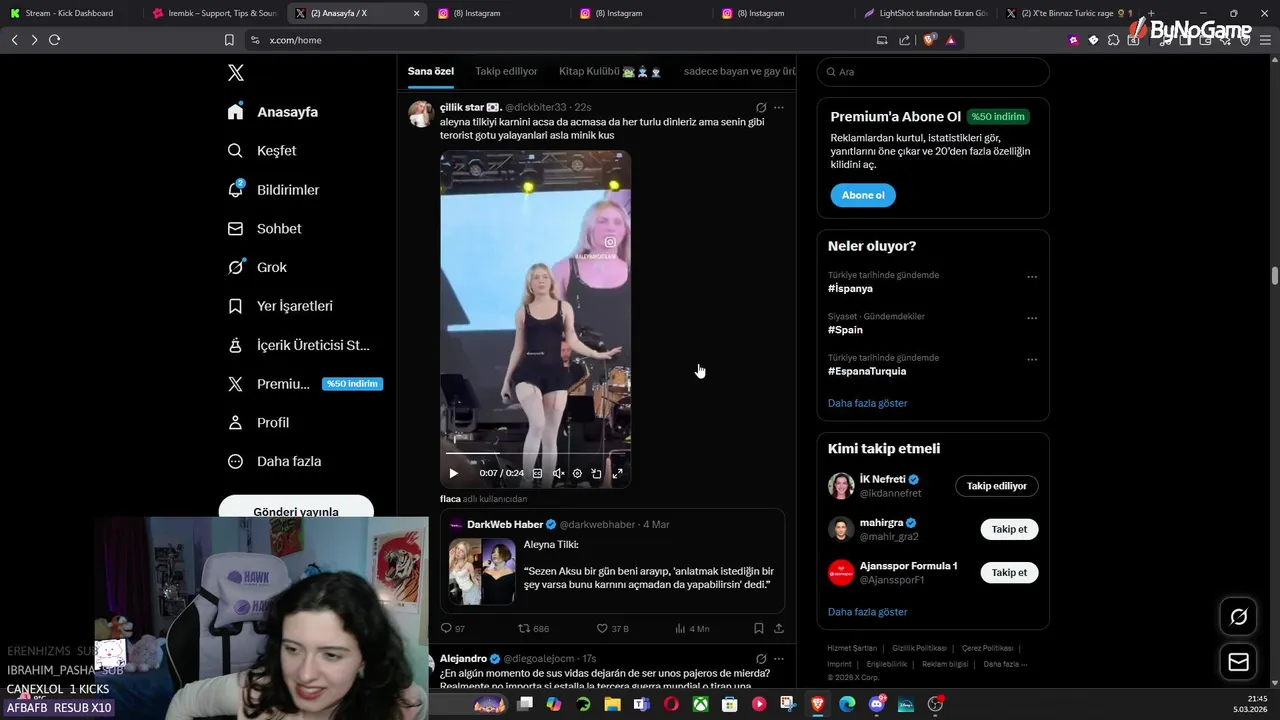Click Grok icon on Alejandro post
This screenshot has width=1280, height=720.
(x=761, y=660)
